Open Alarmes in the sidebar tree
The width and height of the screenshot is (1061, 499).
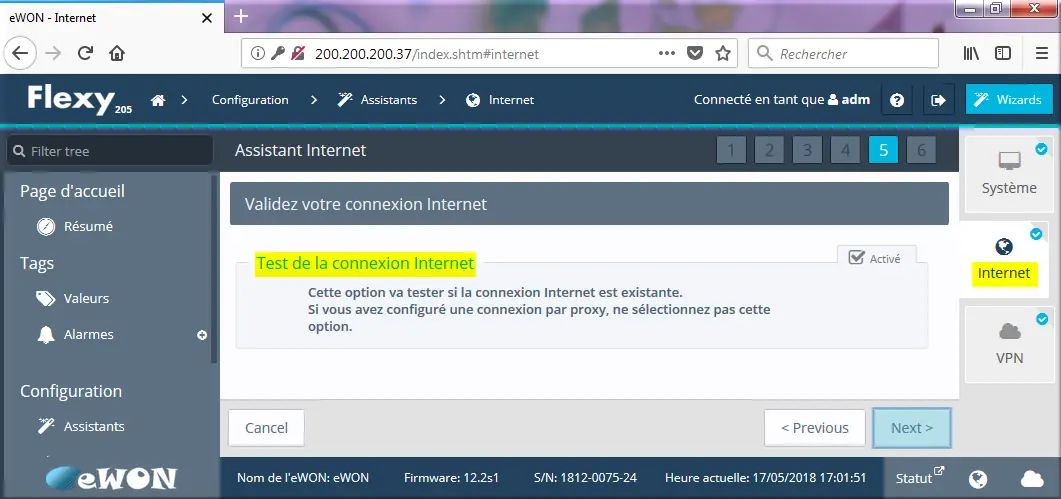coord(75,334)
